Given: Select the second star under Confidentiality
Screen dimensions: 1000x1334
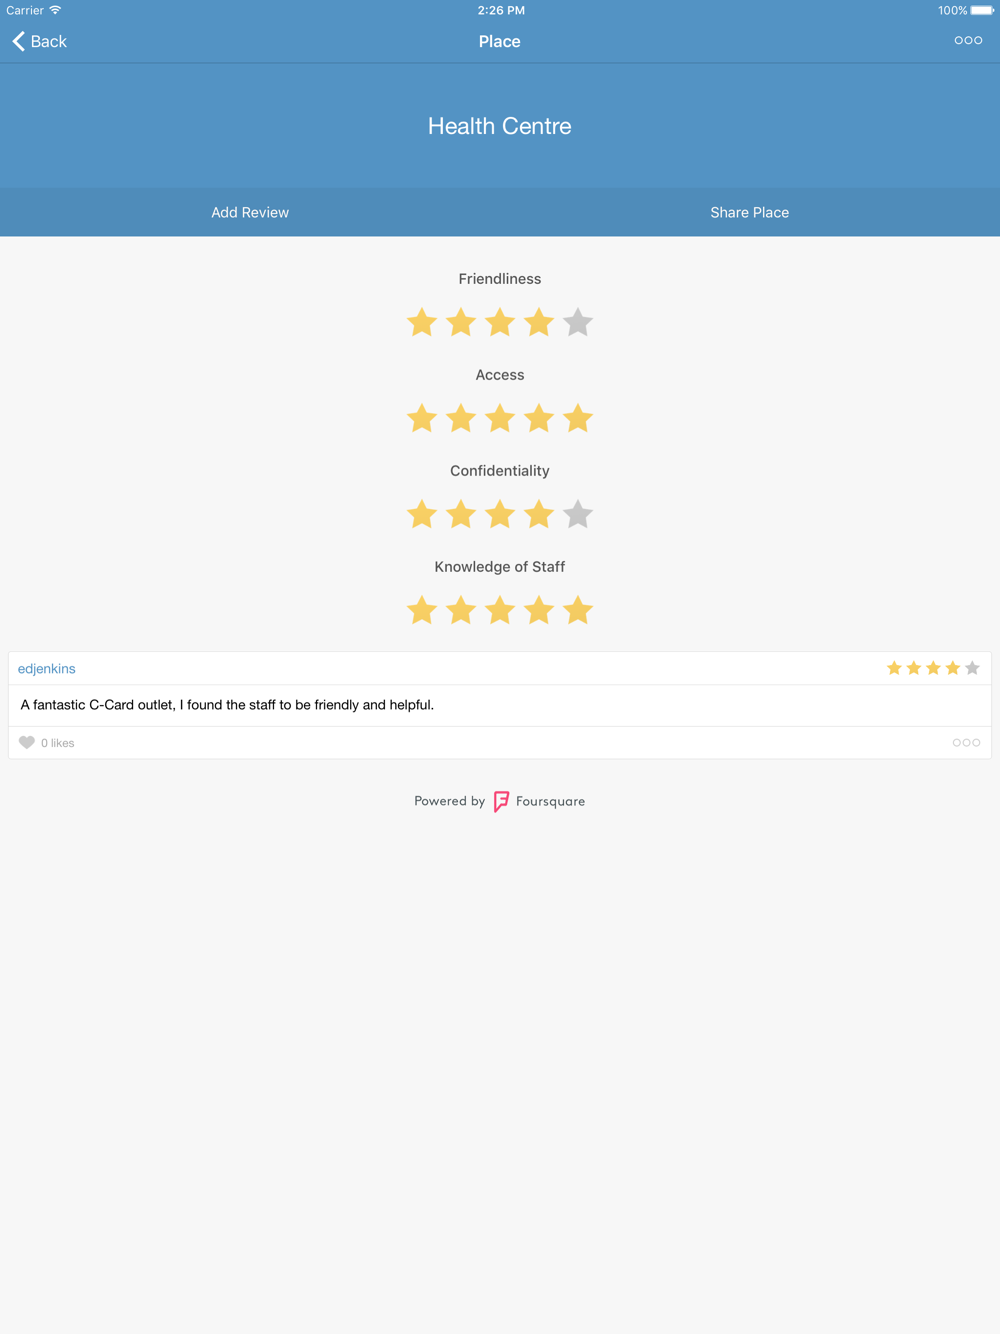Looking at the screenshot, I should point(461,514).
